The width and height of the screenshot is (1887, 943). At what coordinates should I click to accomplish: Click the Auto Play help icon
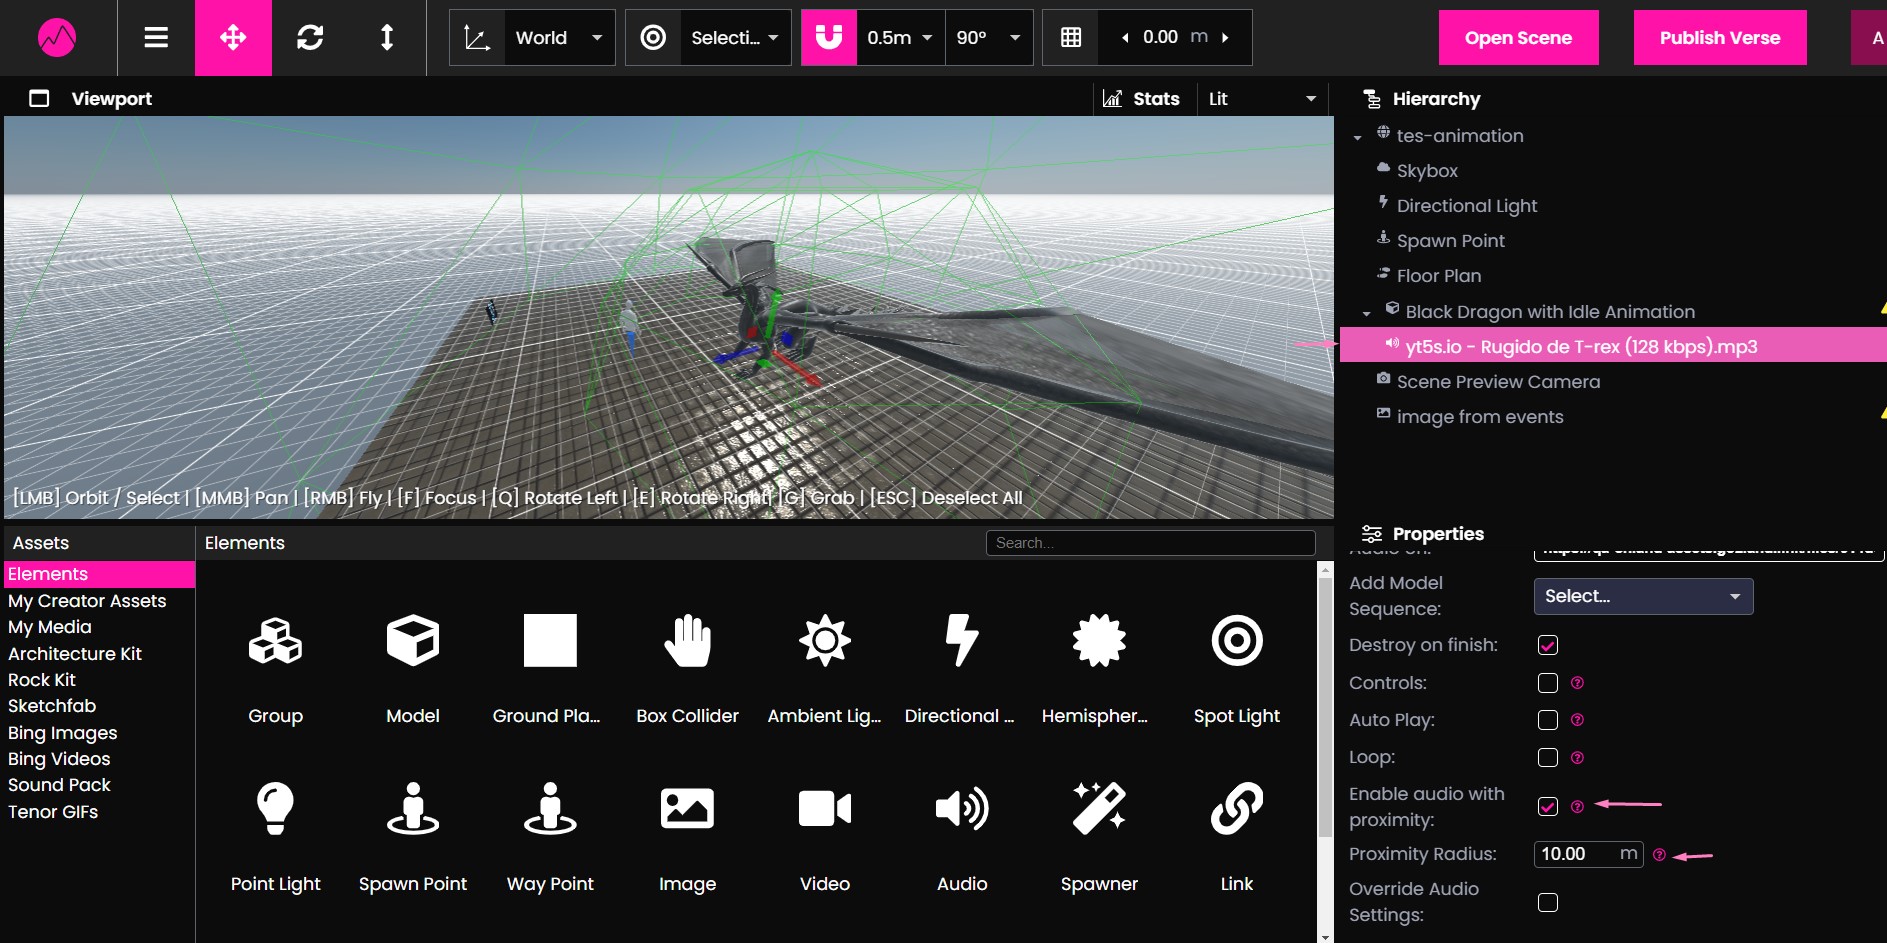click(1577, 720)
